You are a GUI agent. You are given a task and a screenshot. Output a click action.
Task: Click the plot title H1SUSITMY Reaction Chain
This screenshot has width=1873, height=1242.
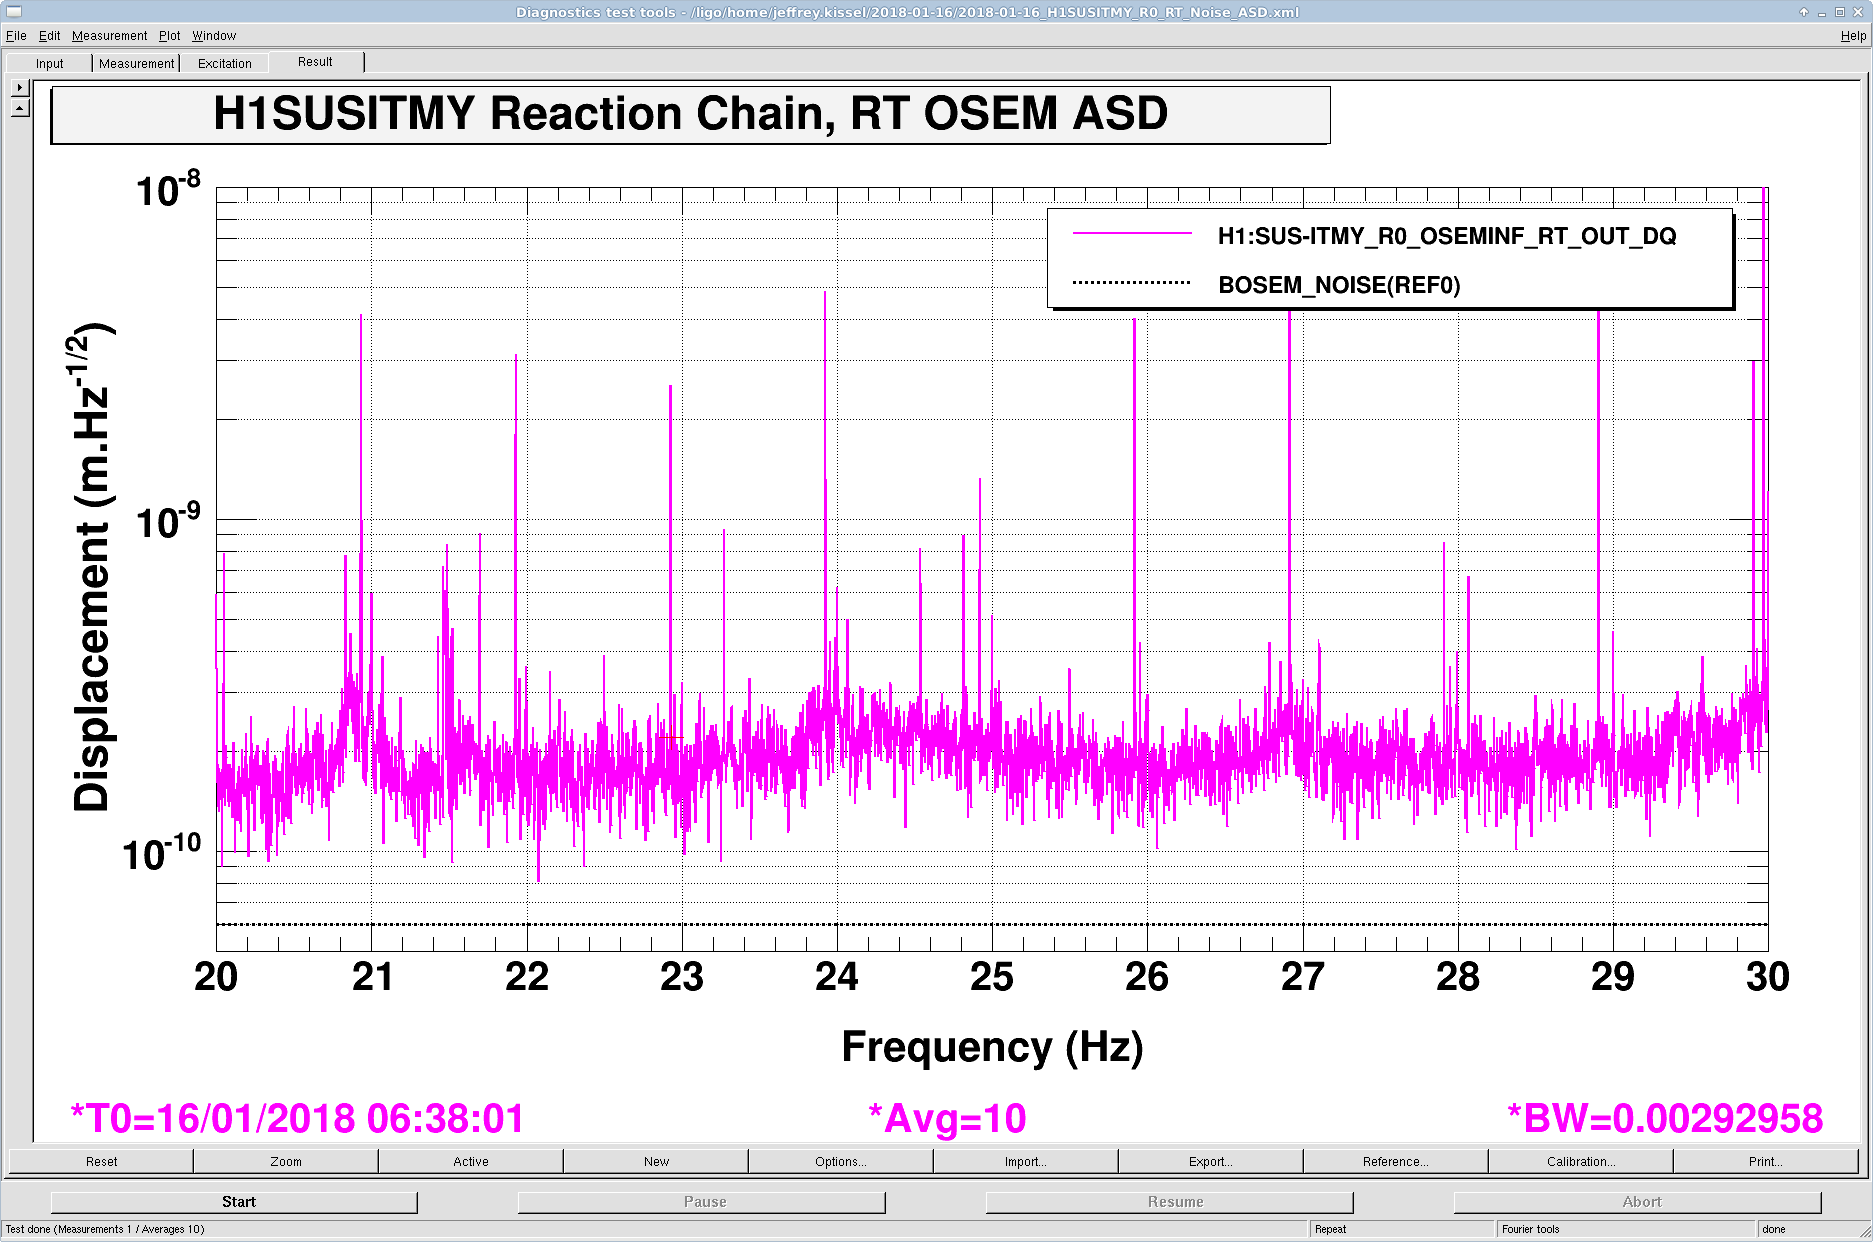690,114
